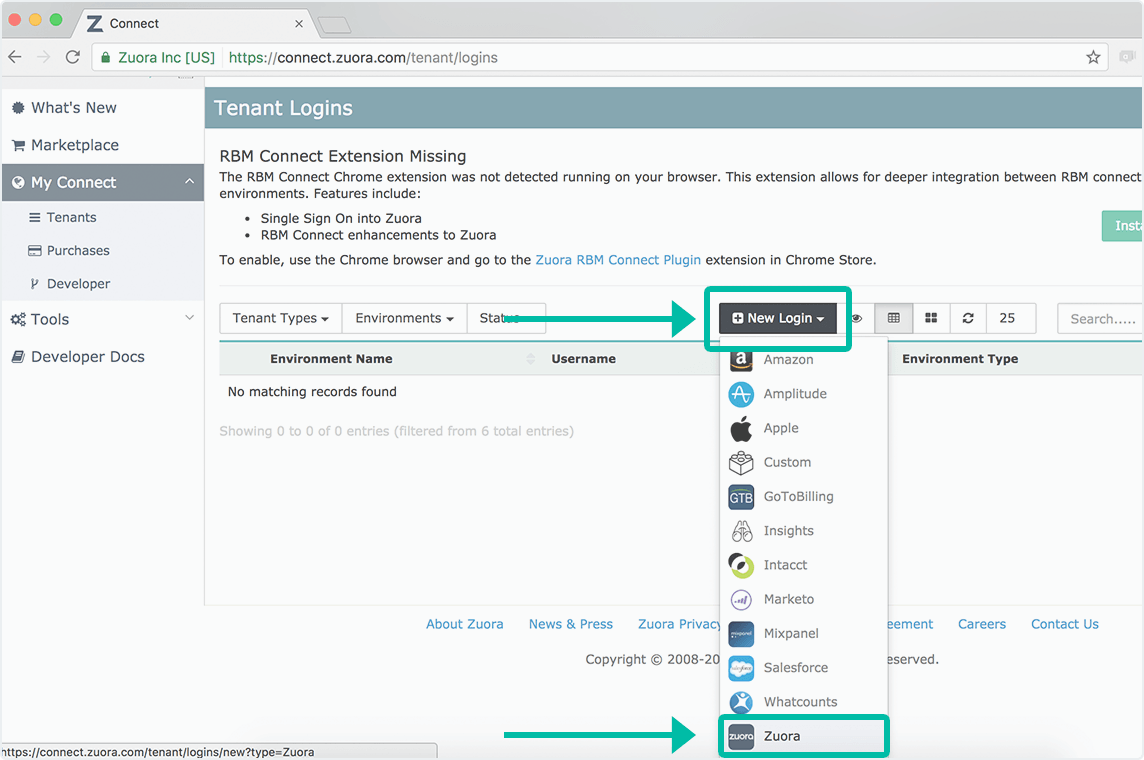Choose Salesforce in the login type list

point(803,668)
